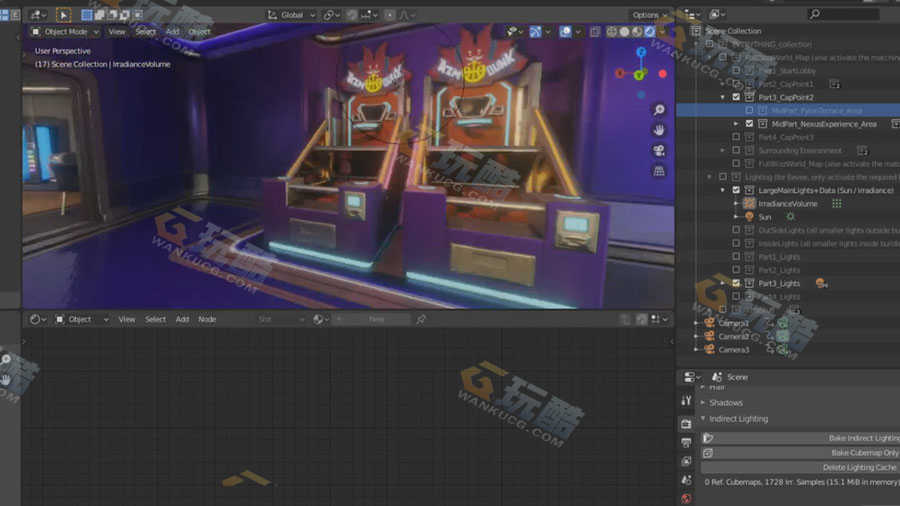Viewport: 900px width, 506px height.
Task: Click the IrradianceVolume green grid data icon
Action: pyautogui.click(x=837, y=204)
